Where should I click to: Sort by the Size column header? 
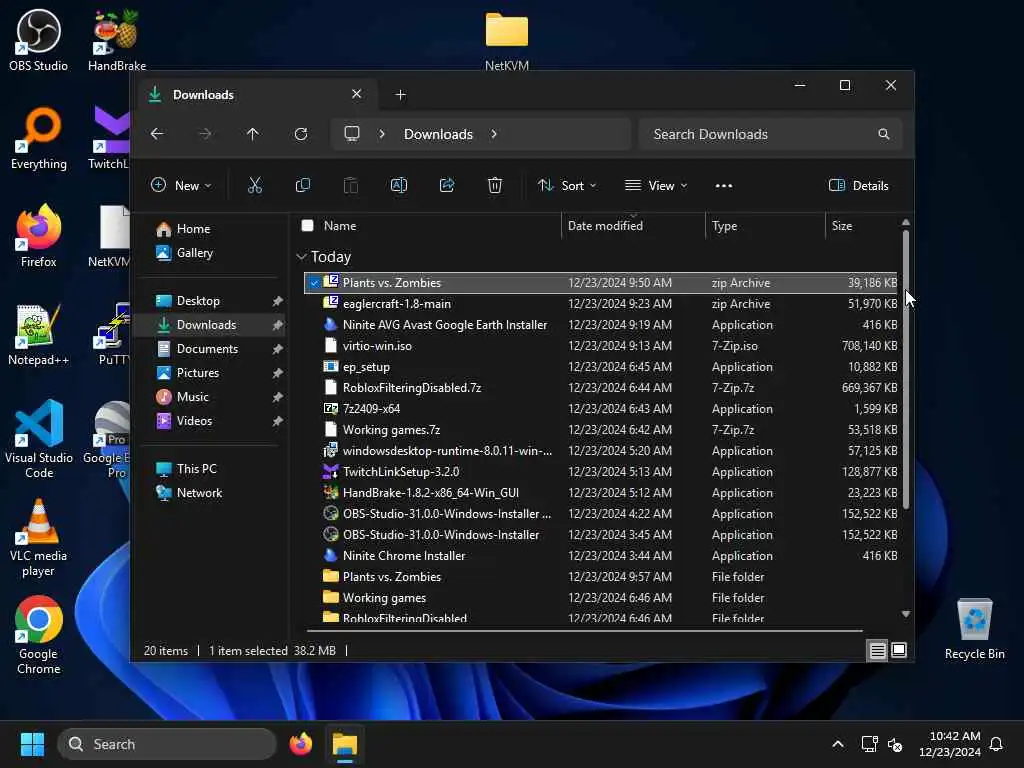(842, 225)
